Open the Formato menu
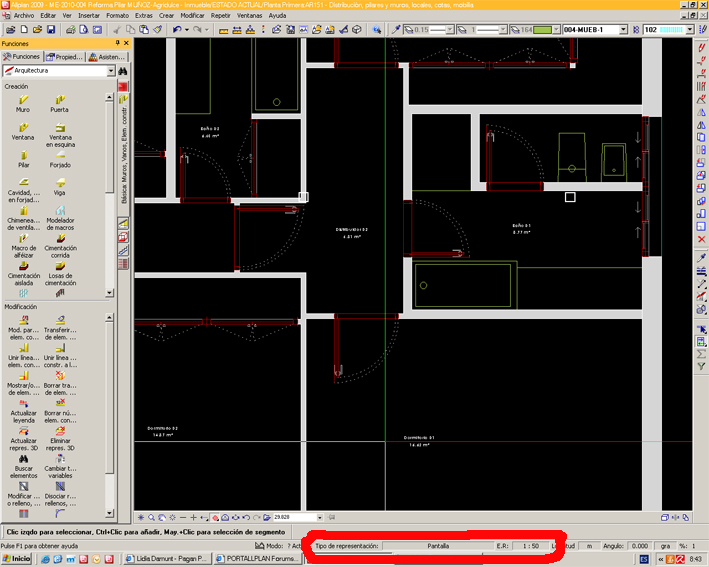 pyautogui.click(x=118, y=15)
